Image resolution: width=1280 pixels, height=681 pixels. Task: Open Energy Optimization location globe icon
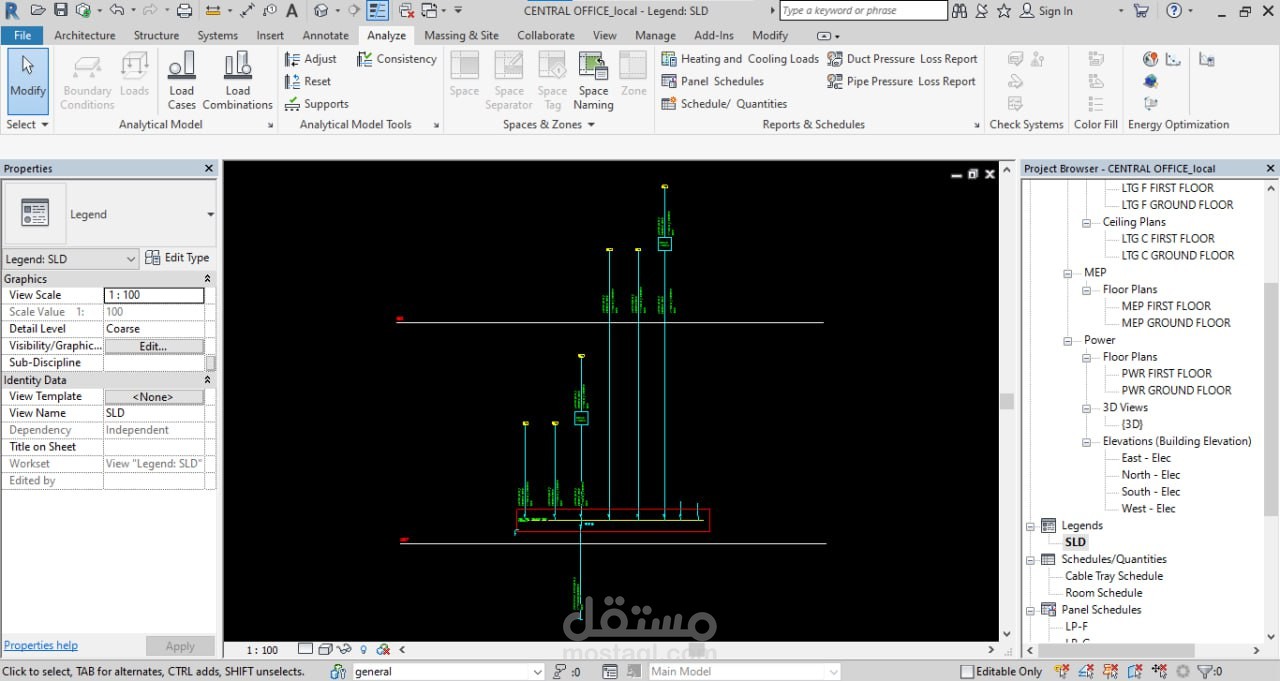1150,59
